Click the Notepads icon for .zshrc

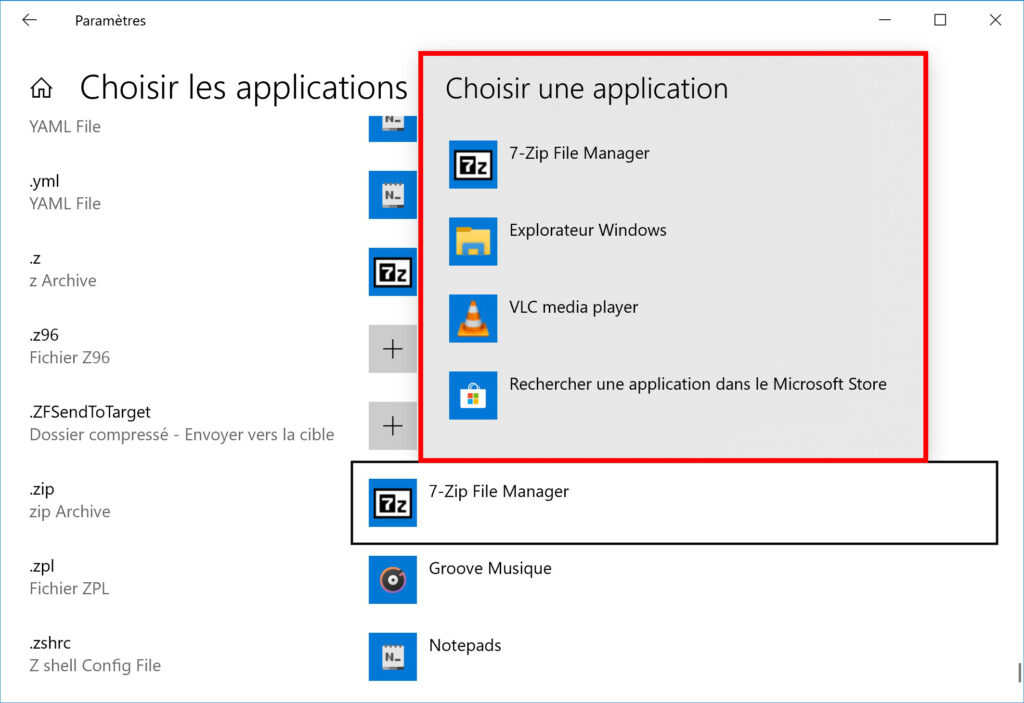click(x=392, y=657)
